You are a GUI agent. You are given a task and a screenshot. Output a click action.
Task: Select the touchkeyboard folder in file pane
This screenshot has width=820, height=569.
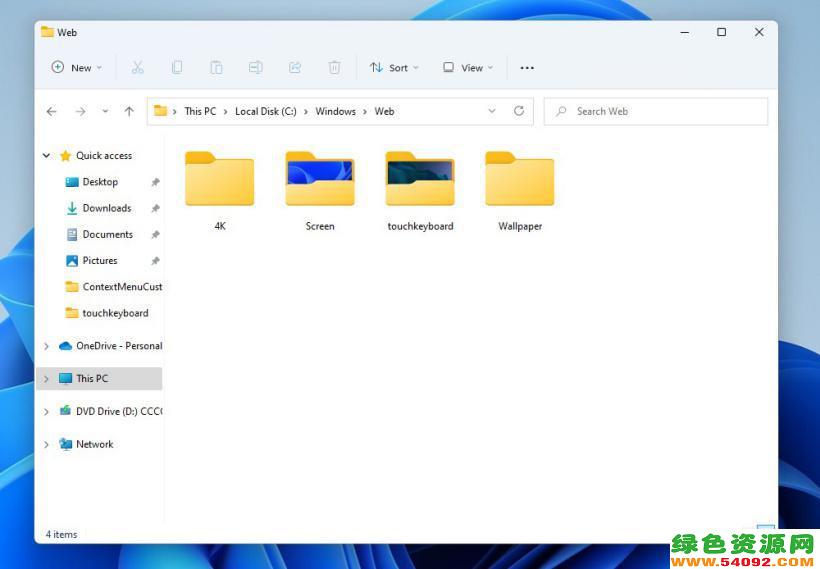(x=420, y=191)
